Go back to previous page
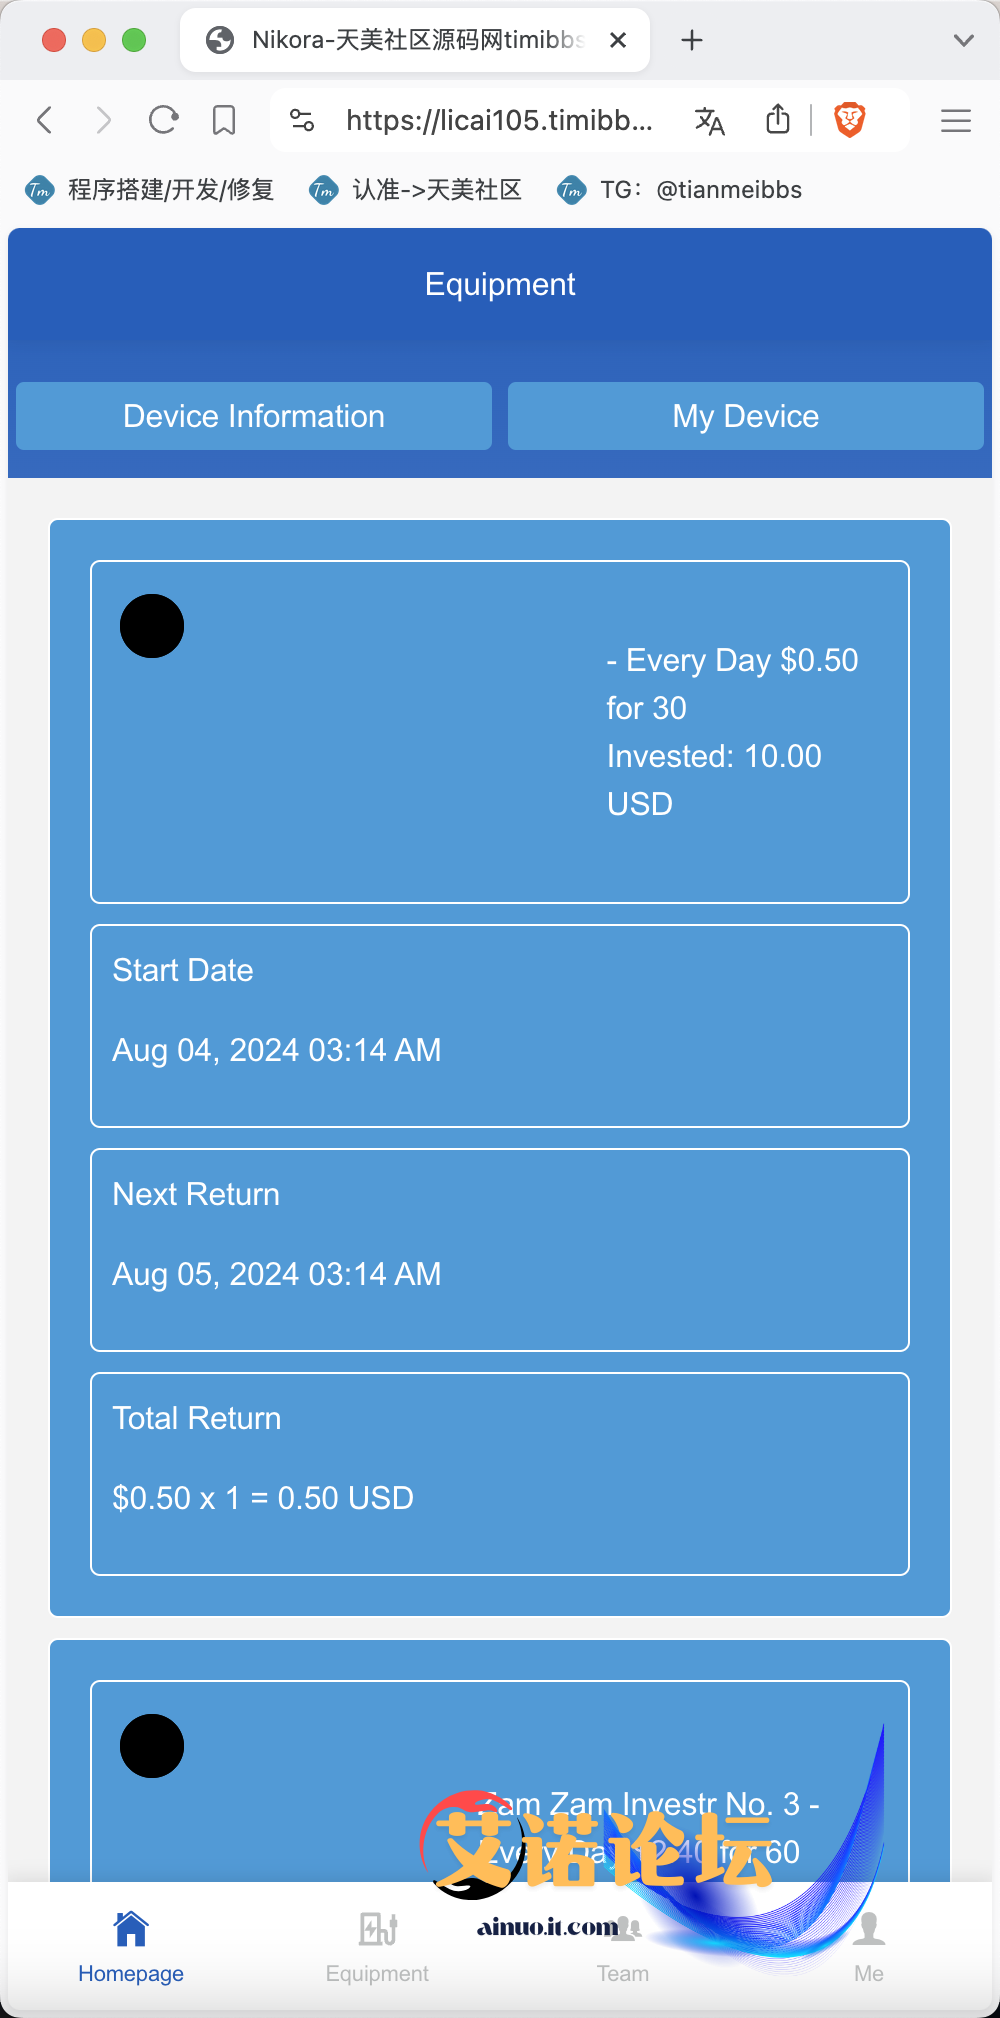The width and height of the screenshot is (1000, 2018). pyautogui.click(x=44, y=120)
